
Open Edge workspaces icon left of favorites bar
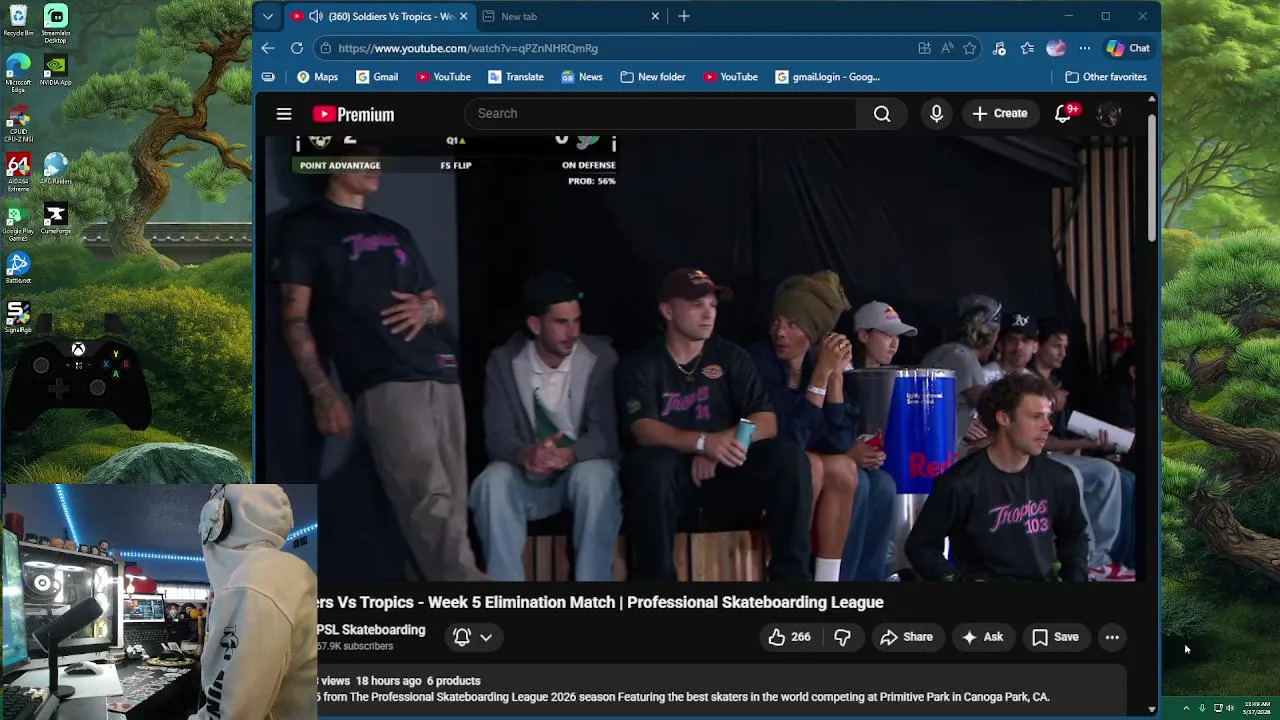tap(268, 77)
